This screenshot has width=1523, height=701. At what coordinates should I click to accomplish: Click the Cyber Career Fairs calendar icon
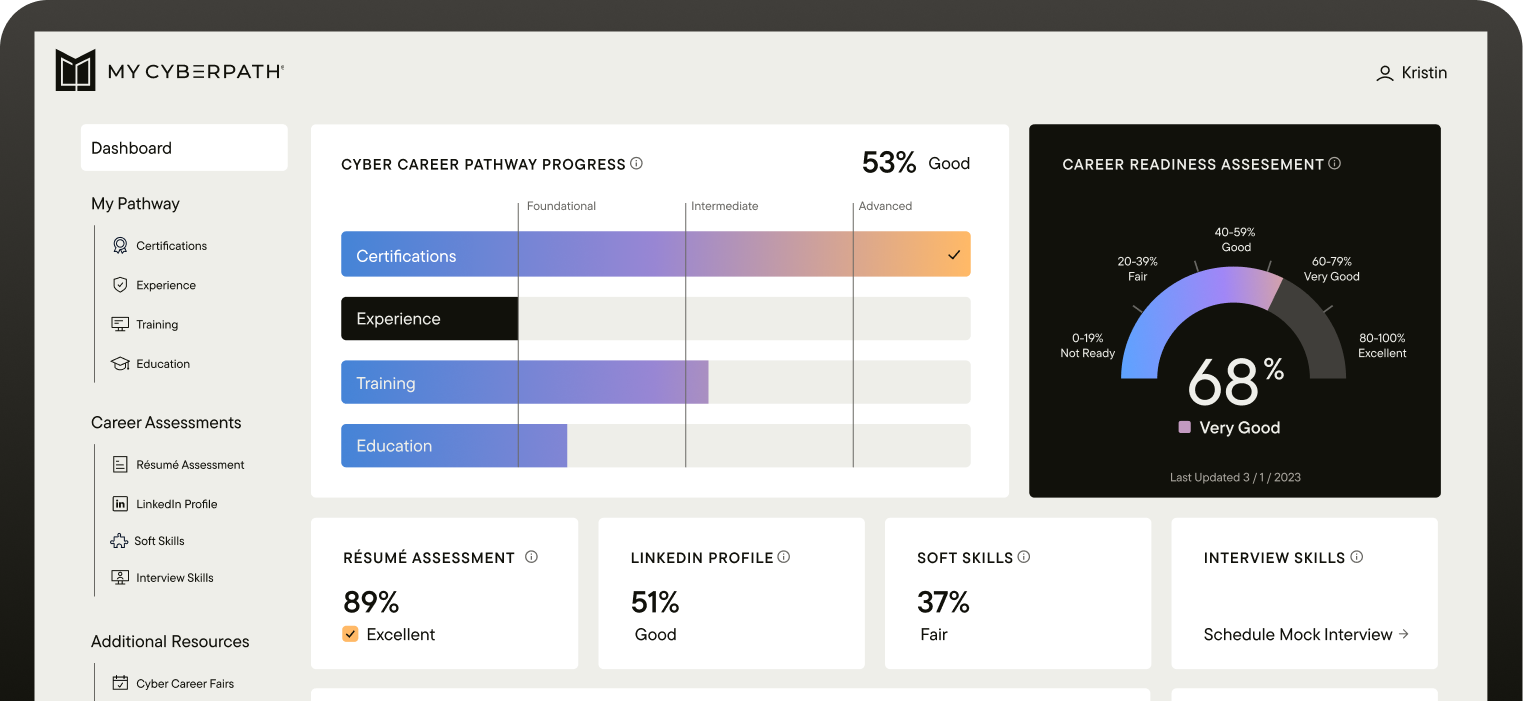[x=120, y=683]
